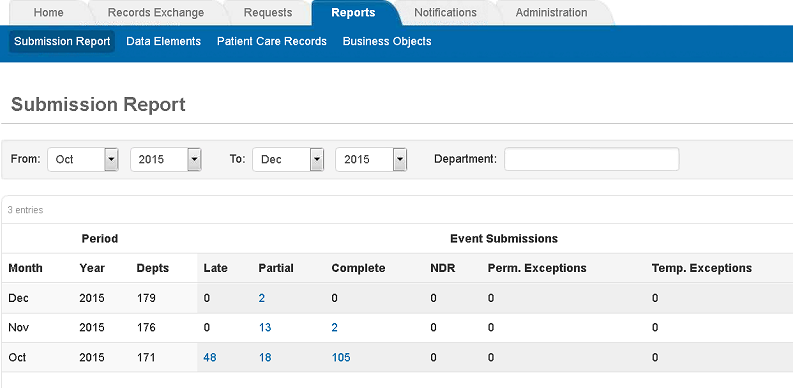Select Submission Report sub-menu item

coord(62,41)
